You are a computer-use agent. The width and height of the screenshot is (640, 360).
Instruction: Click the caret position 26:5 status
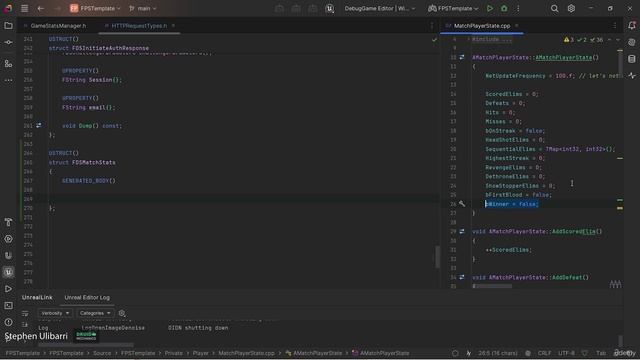coord(498,353)
